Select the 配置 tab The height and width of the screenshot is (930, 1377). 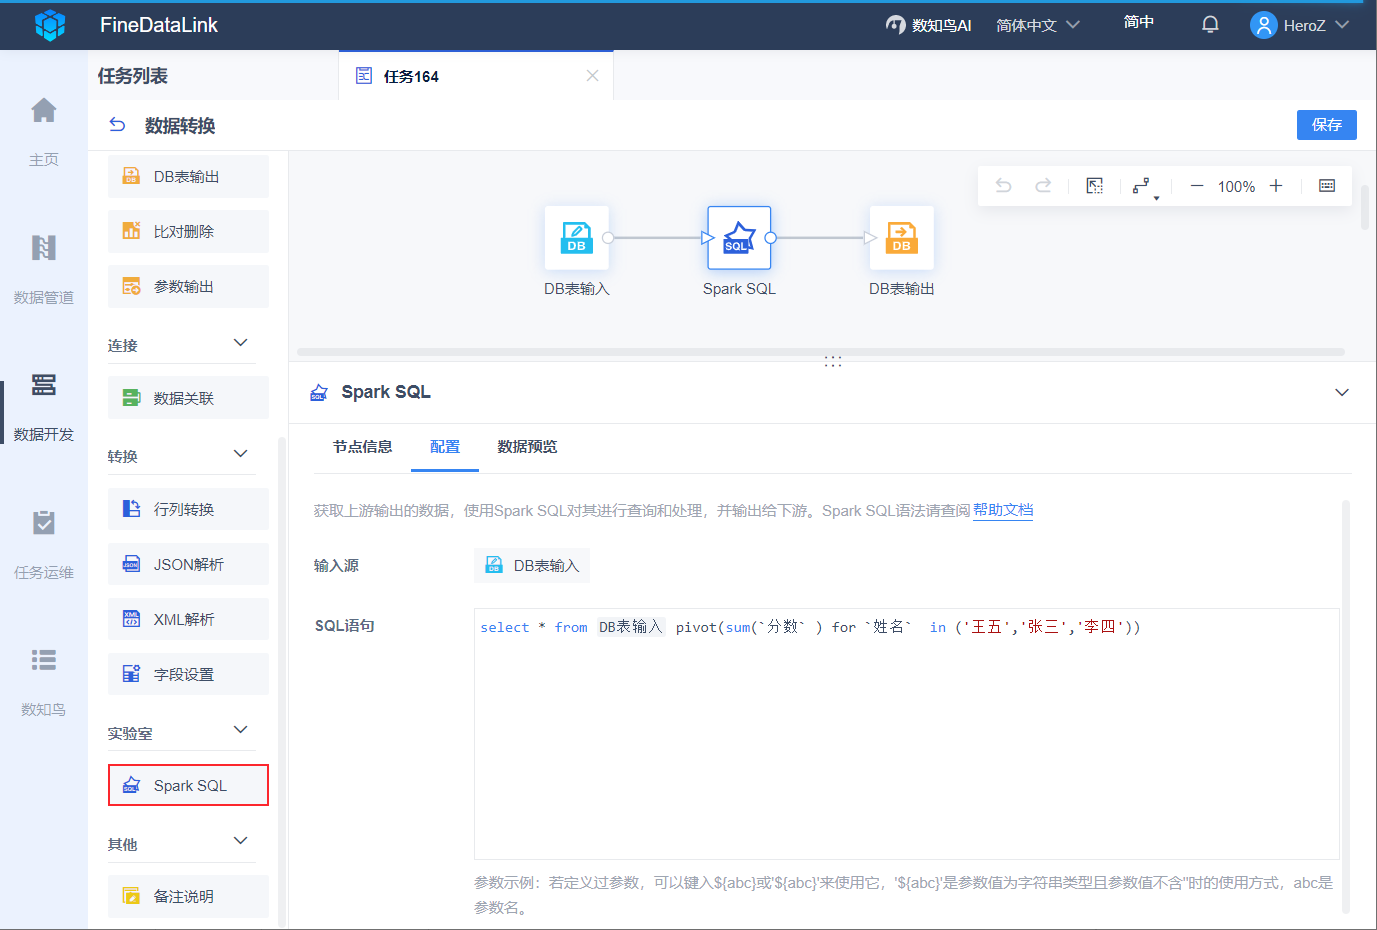(x=445, y=447)
